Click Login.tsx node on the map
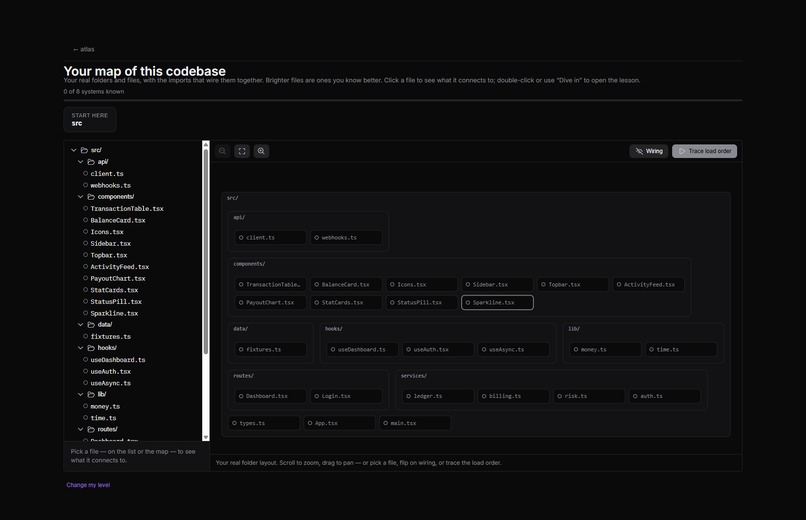The image size is (806, 520). click(x=346, y=396)
